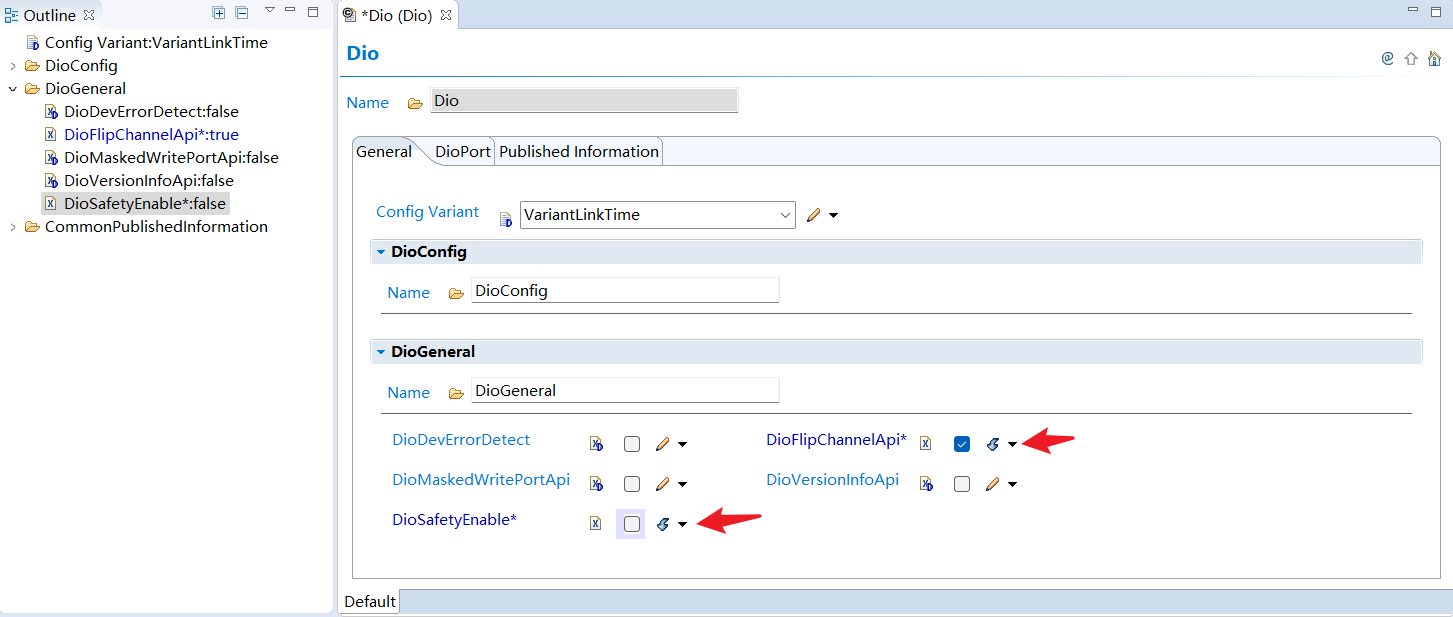Open the dropdown arrow in DioSafetyEnable* row
Image resolution: width=1453 pixels, height=617 pixels.
pyautogui.click(x=683, y=525)
